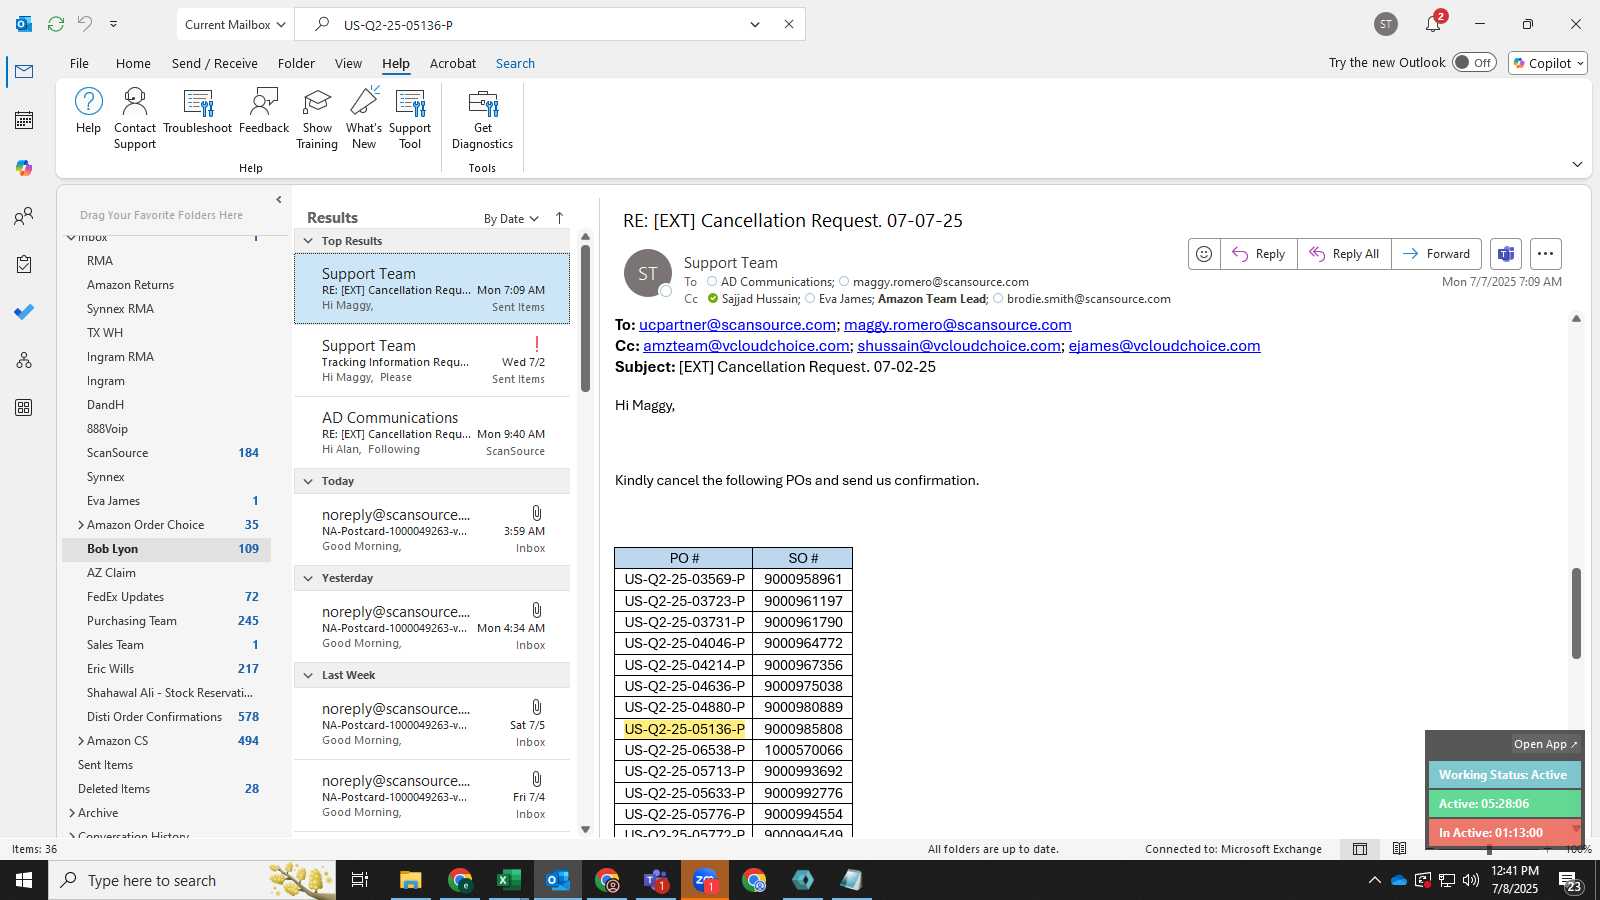Open the Troubleshoot tool
The width and height of the screenshot is (1600, 900).
tap(198, 111)
